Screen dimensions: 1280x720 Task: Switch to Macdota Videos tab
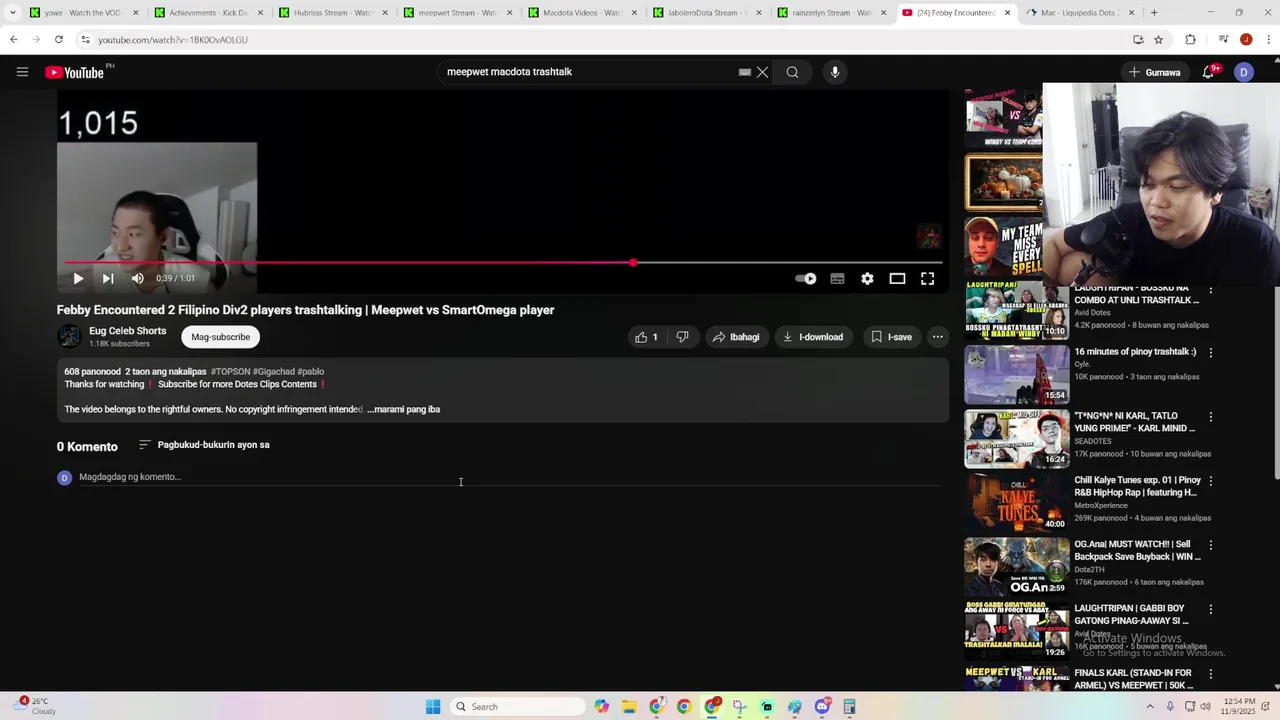point(580,13)
